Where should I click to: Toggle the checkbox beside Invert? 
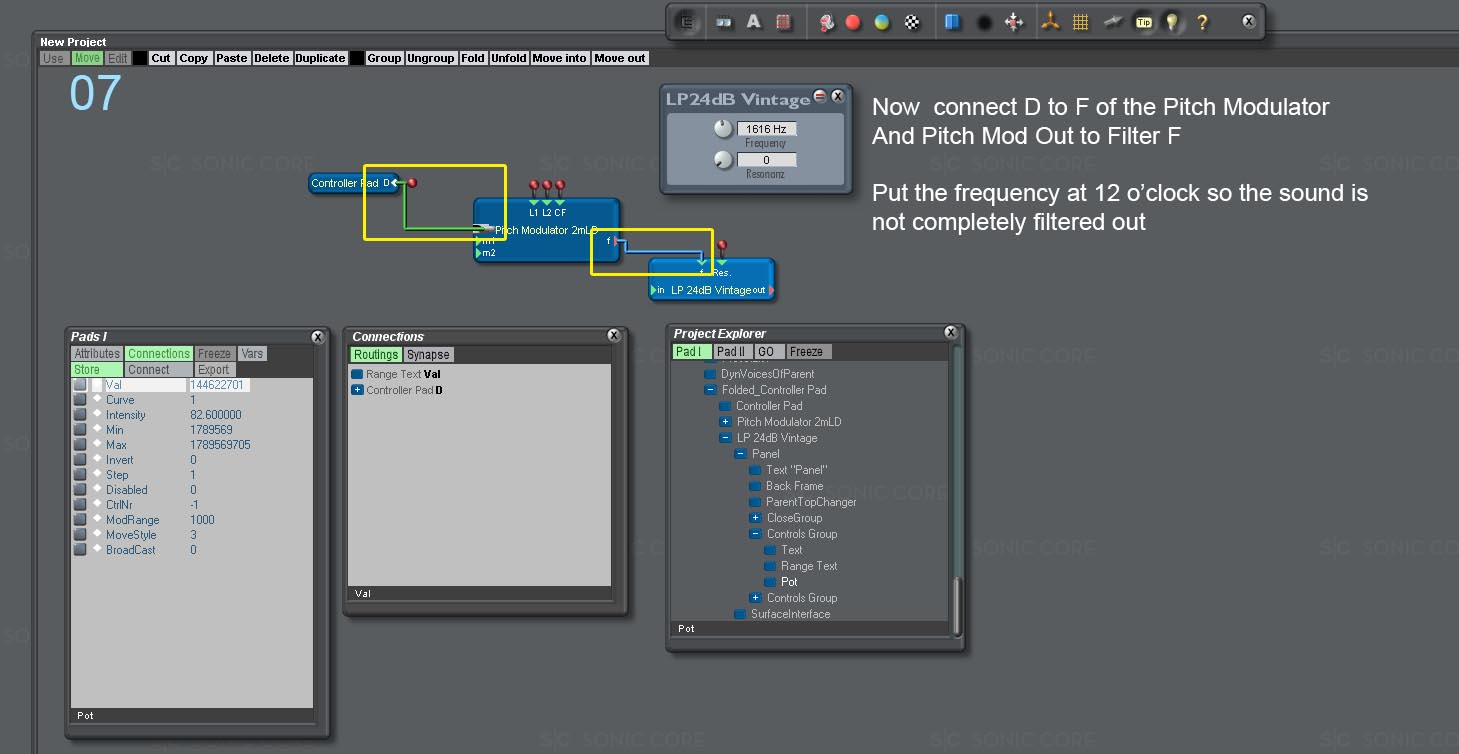click(80, 460)
